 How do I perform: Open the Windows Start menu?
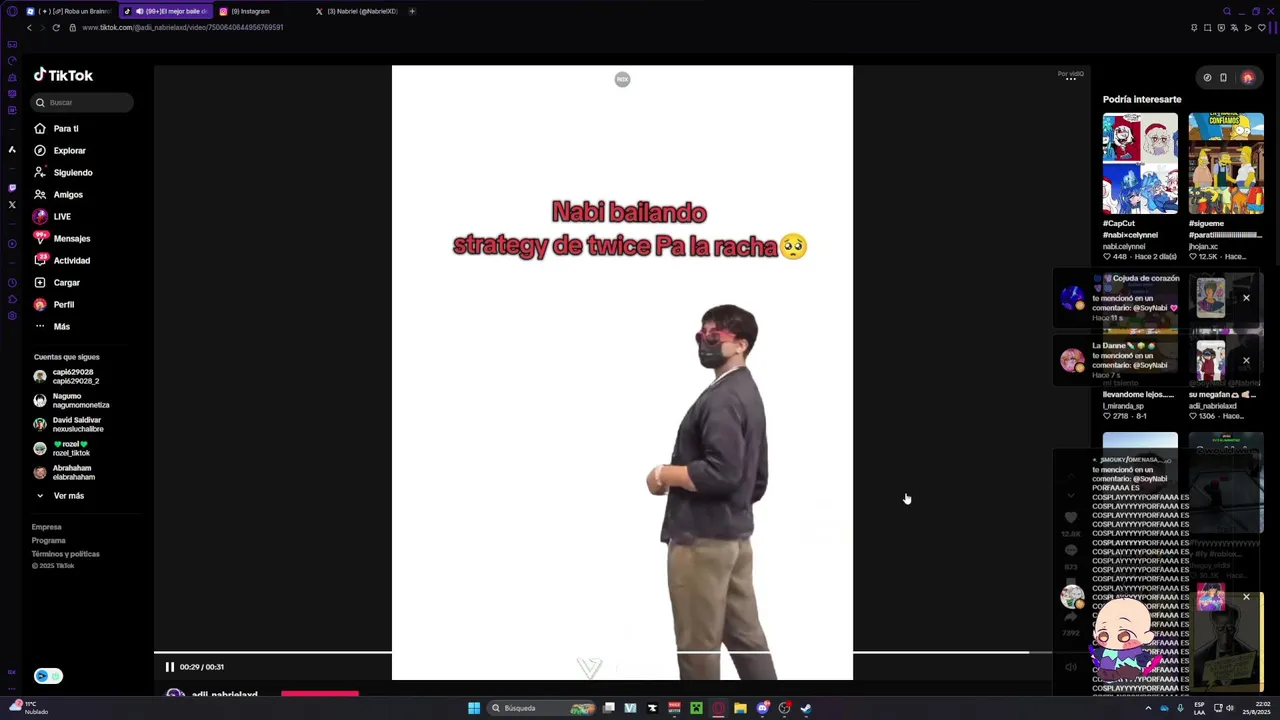pyautogui.click(x=474, y=708)
